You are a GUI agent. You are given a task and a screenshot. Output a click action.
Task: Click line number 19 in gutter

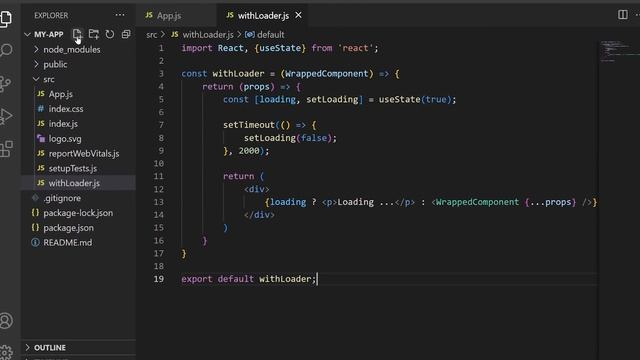[x=159, y=279]
